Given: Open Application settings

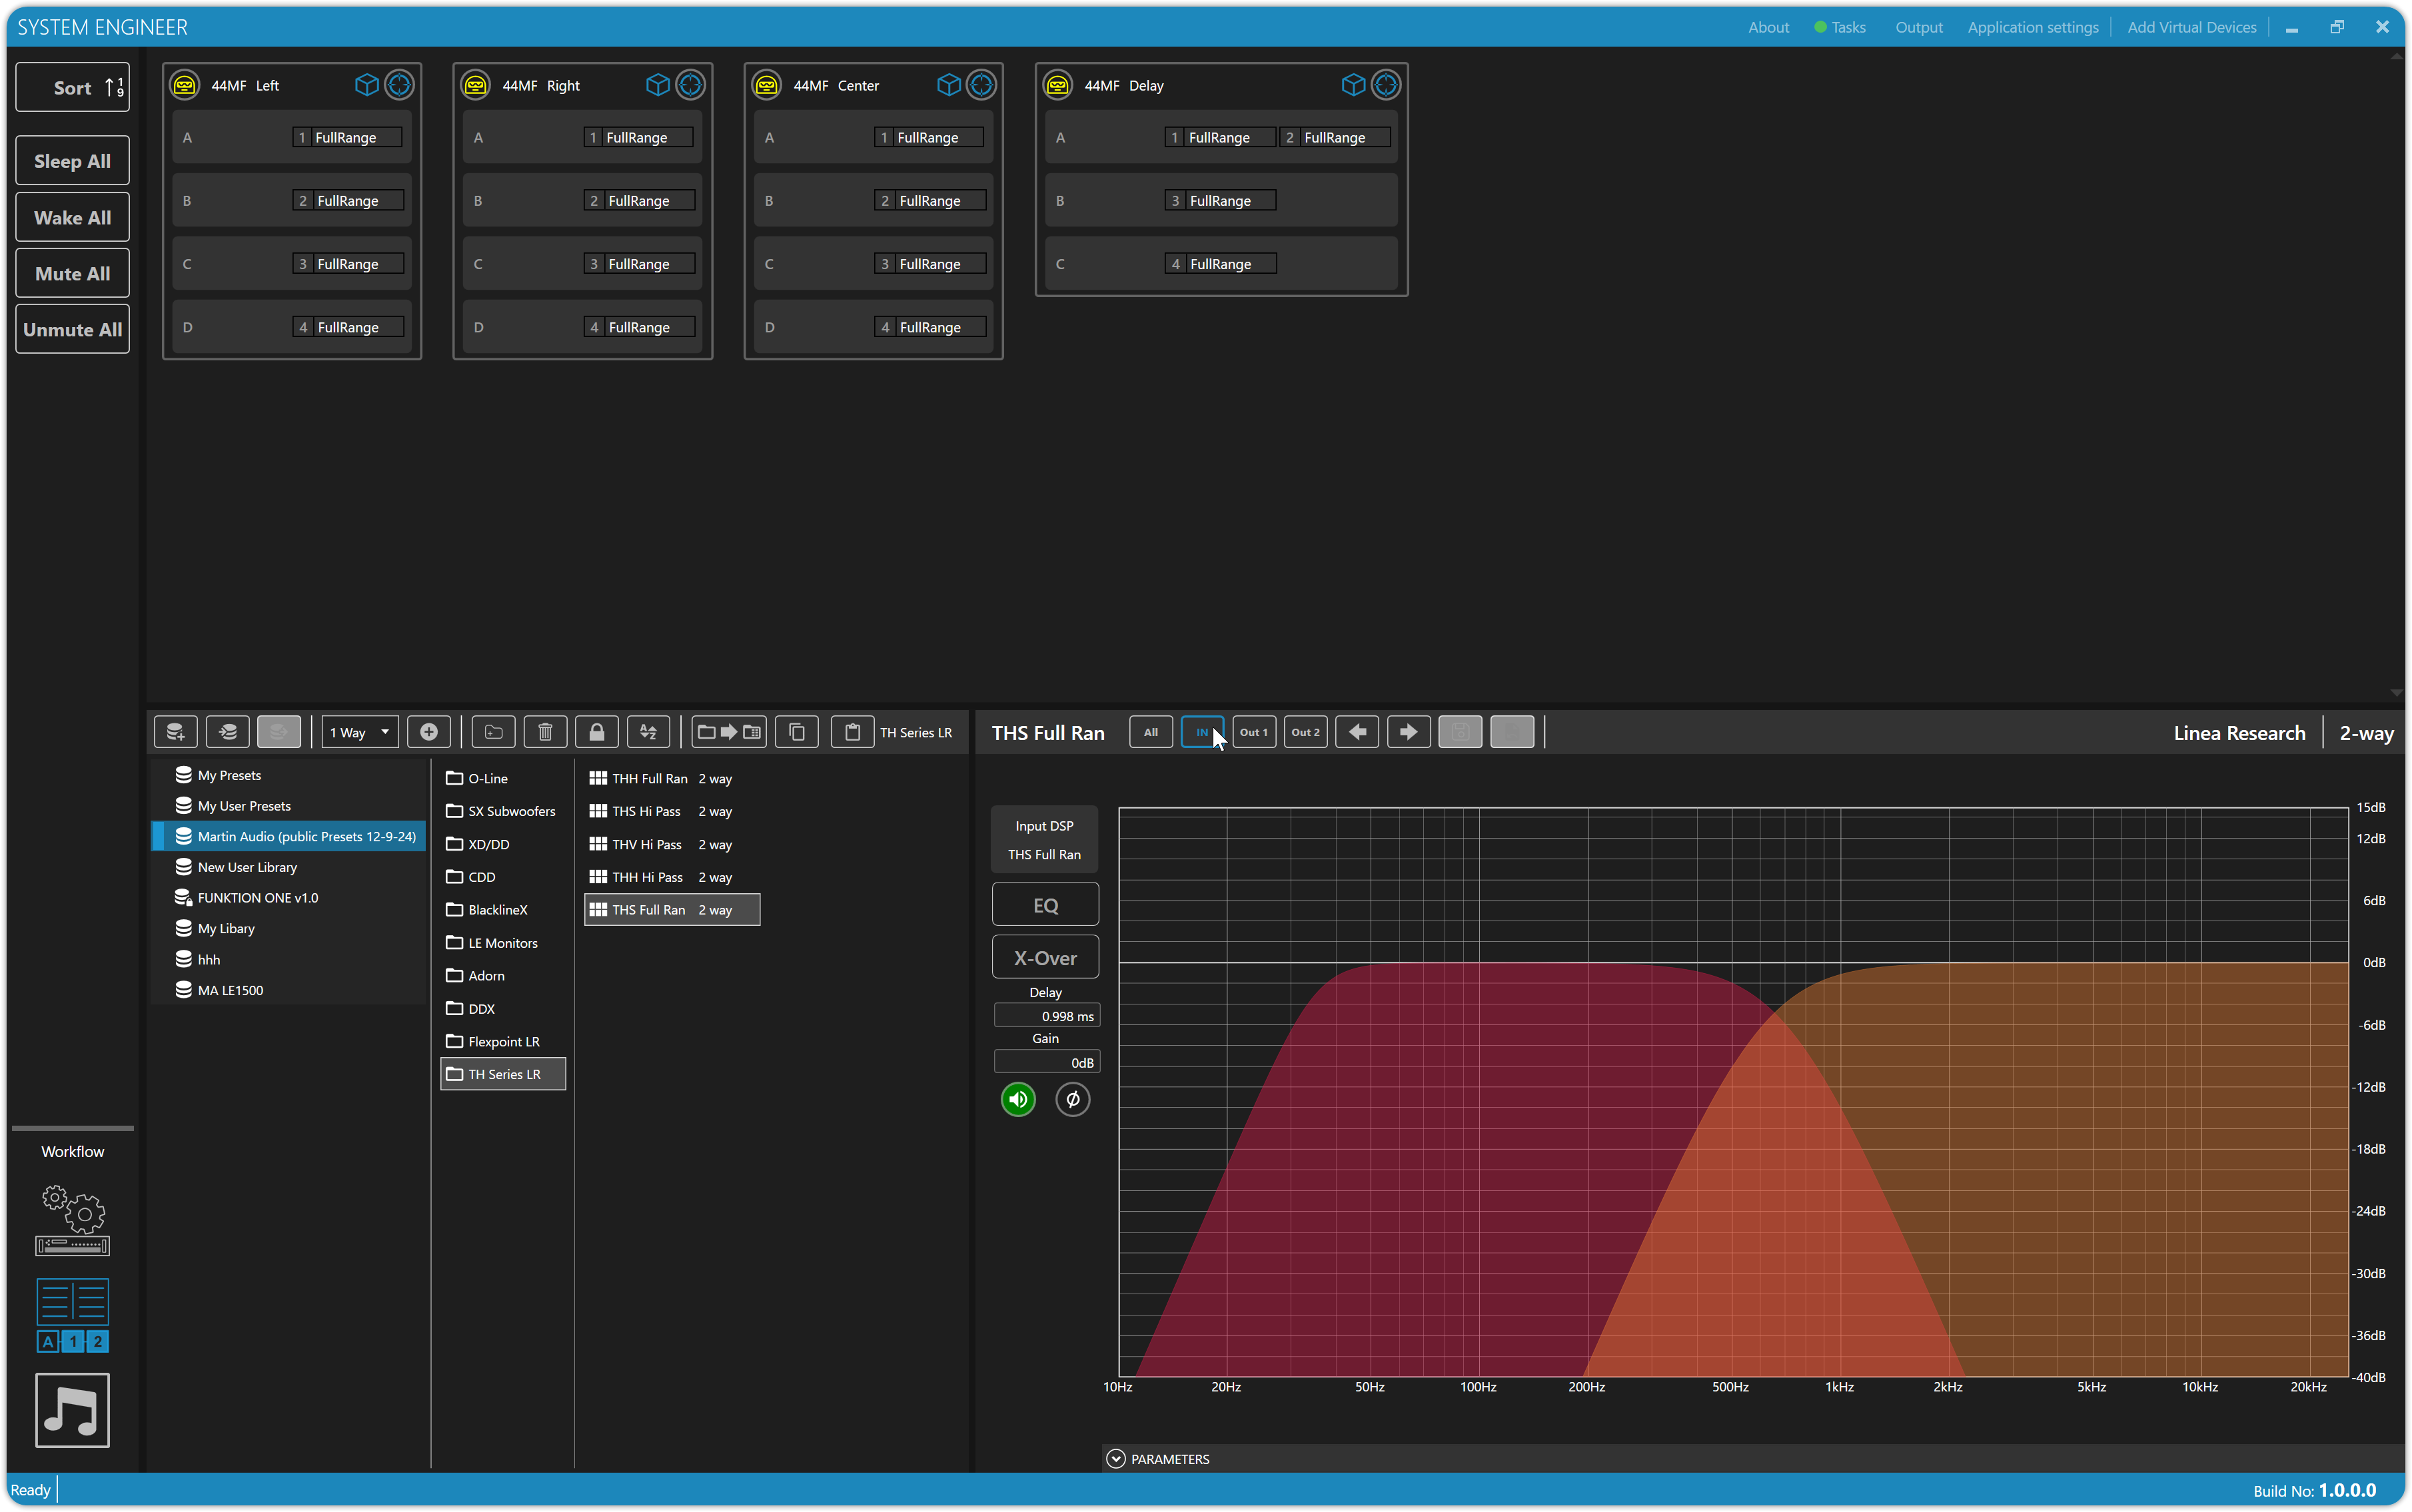Looking at the screenshot, I should [x=2033, y=27].
